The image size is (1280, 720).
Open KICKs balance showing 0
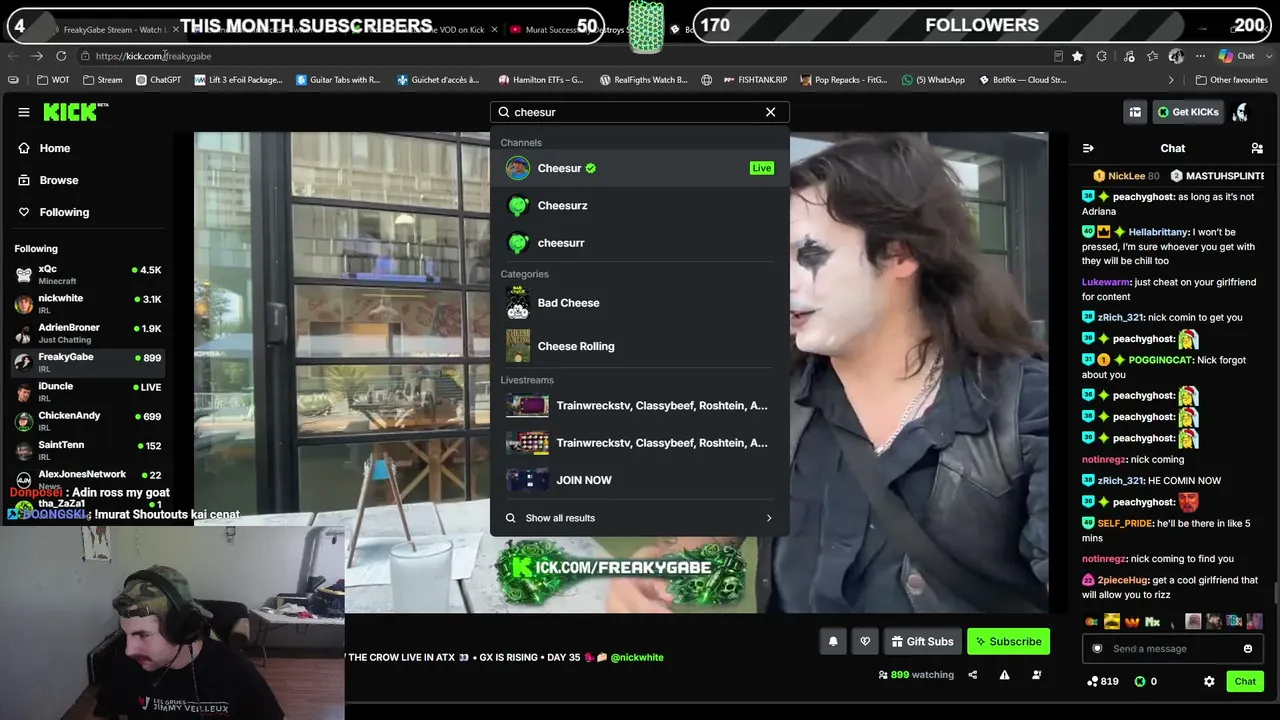click(1146, 681)
